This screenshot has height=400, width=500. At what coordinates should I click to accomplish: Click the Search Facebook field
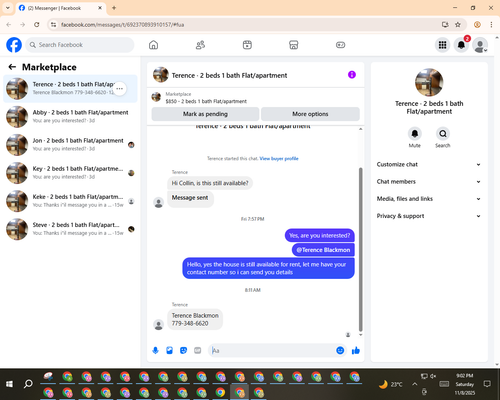[x=80, y=45]
